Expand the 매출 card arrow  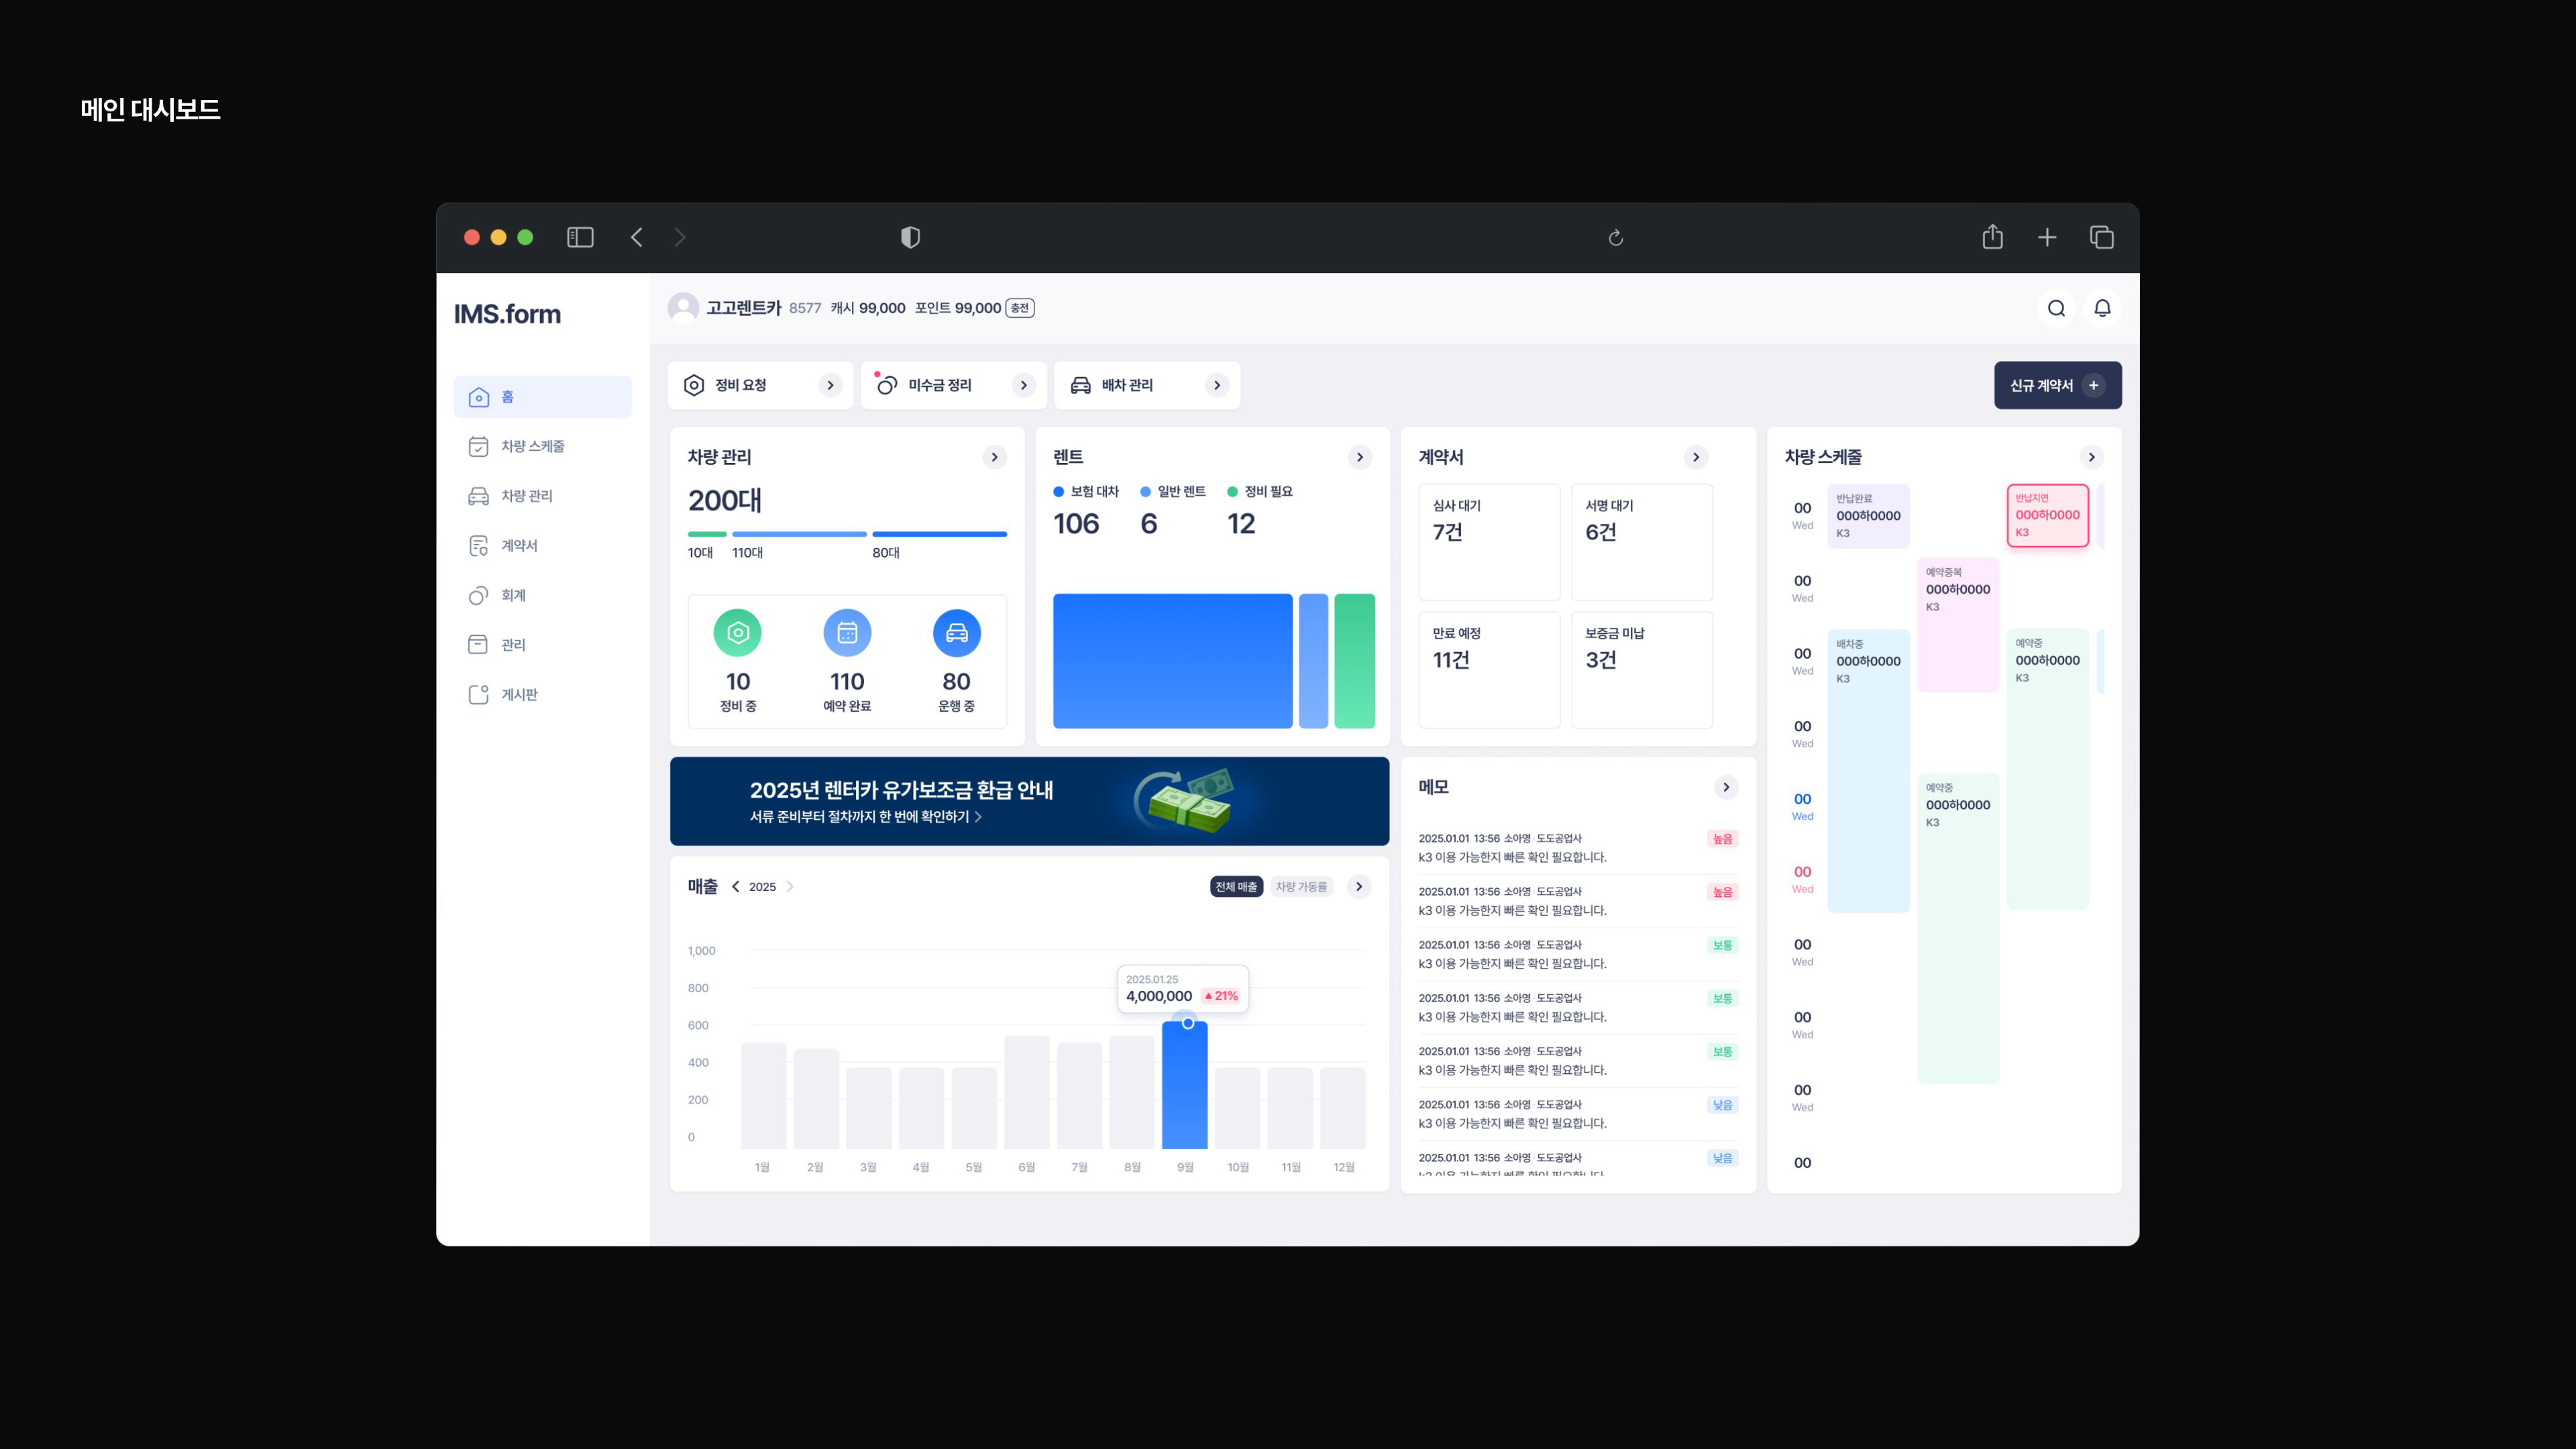1358,886
